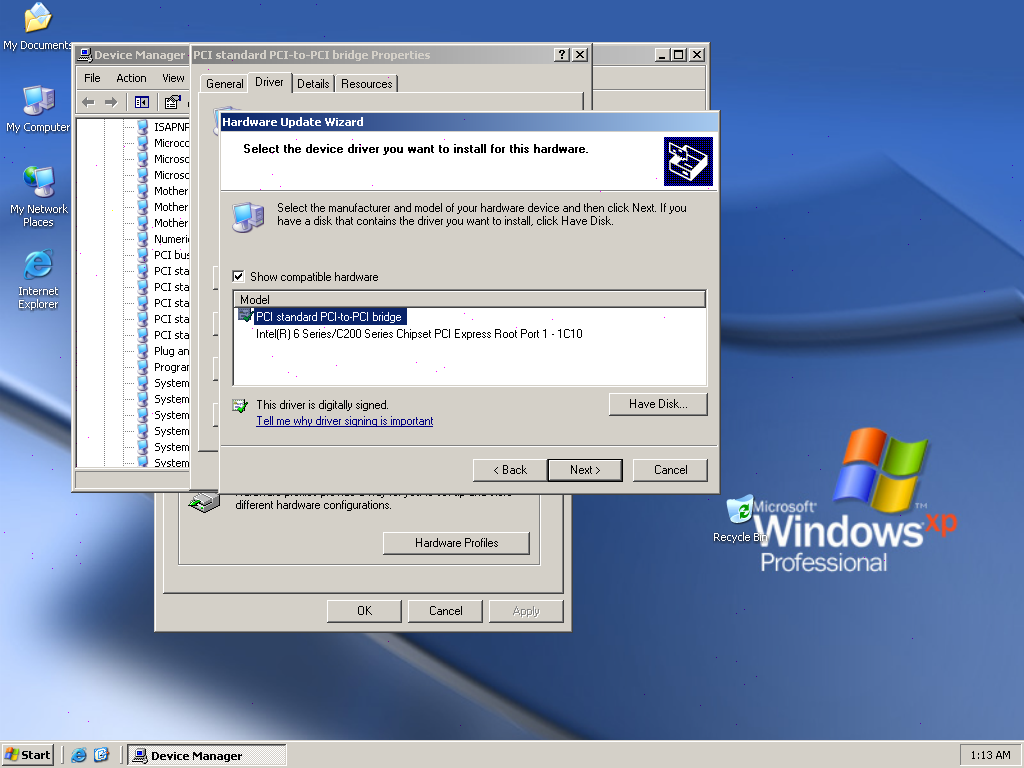Open the Action menu in Device Manager

pyautogui.click(x=131, y=78)
